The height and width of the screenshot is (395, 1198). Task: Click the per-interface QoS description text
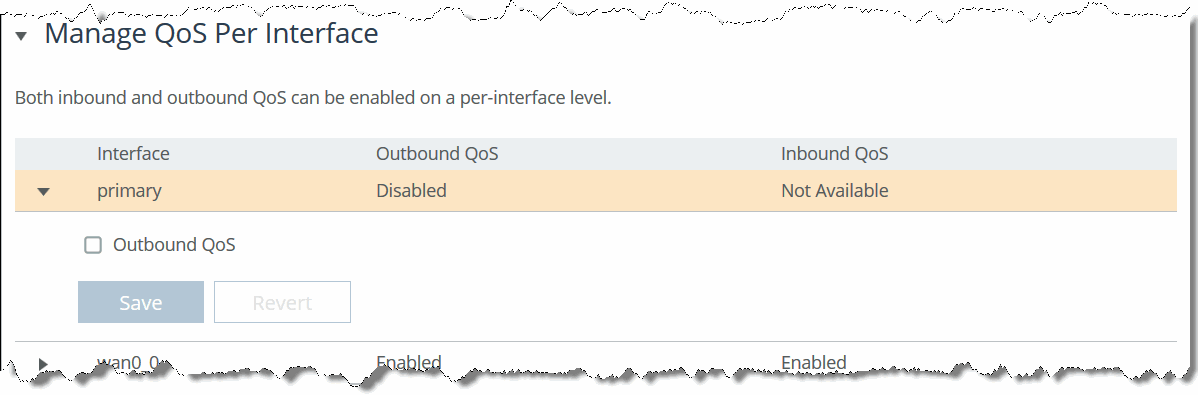click(313, 99)
